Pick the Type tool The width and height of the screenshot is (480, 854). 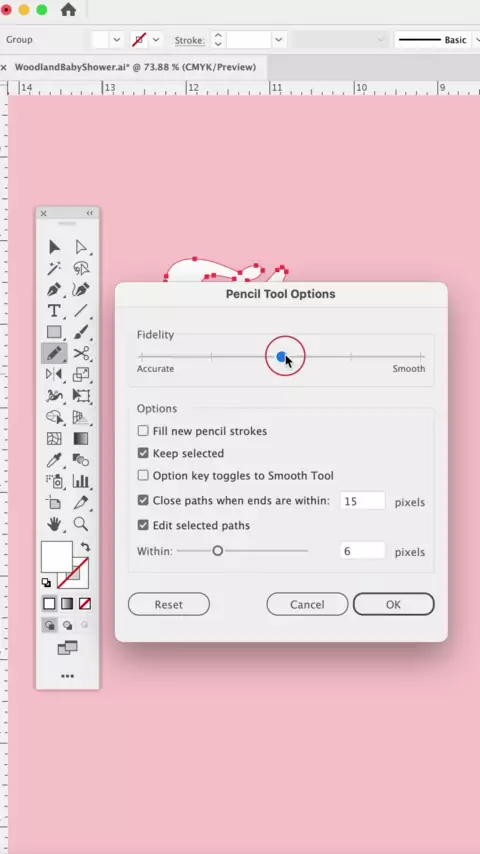54,311
